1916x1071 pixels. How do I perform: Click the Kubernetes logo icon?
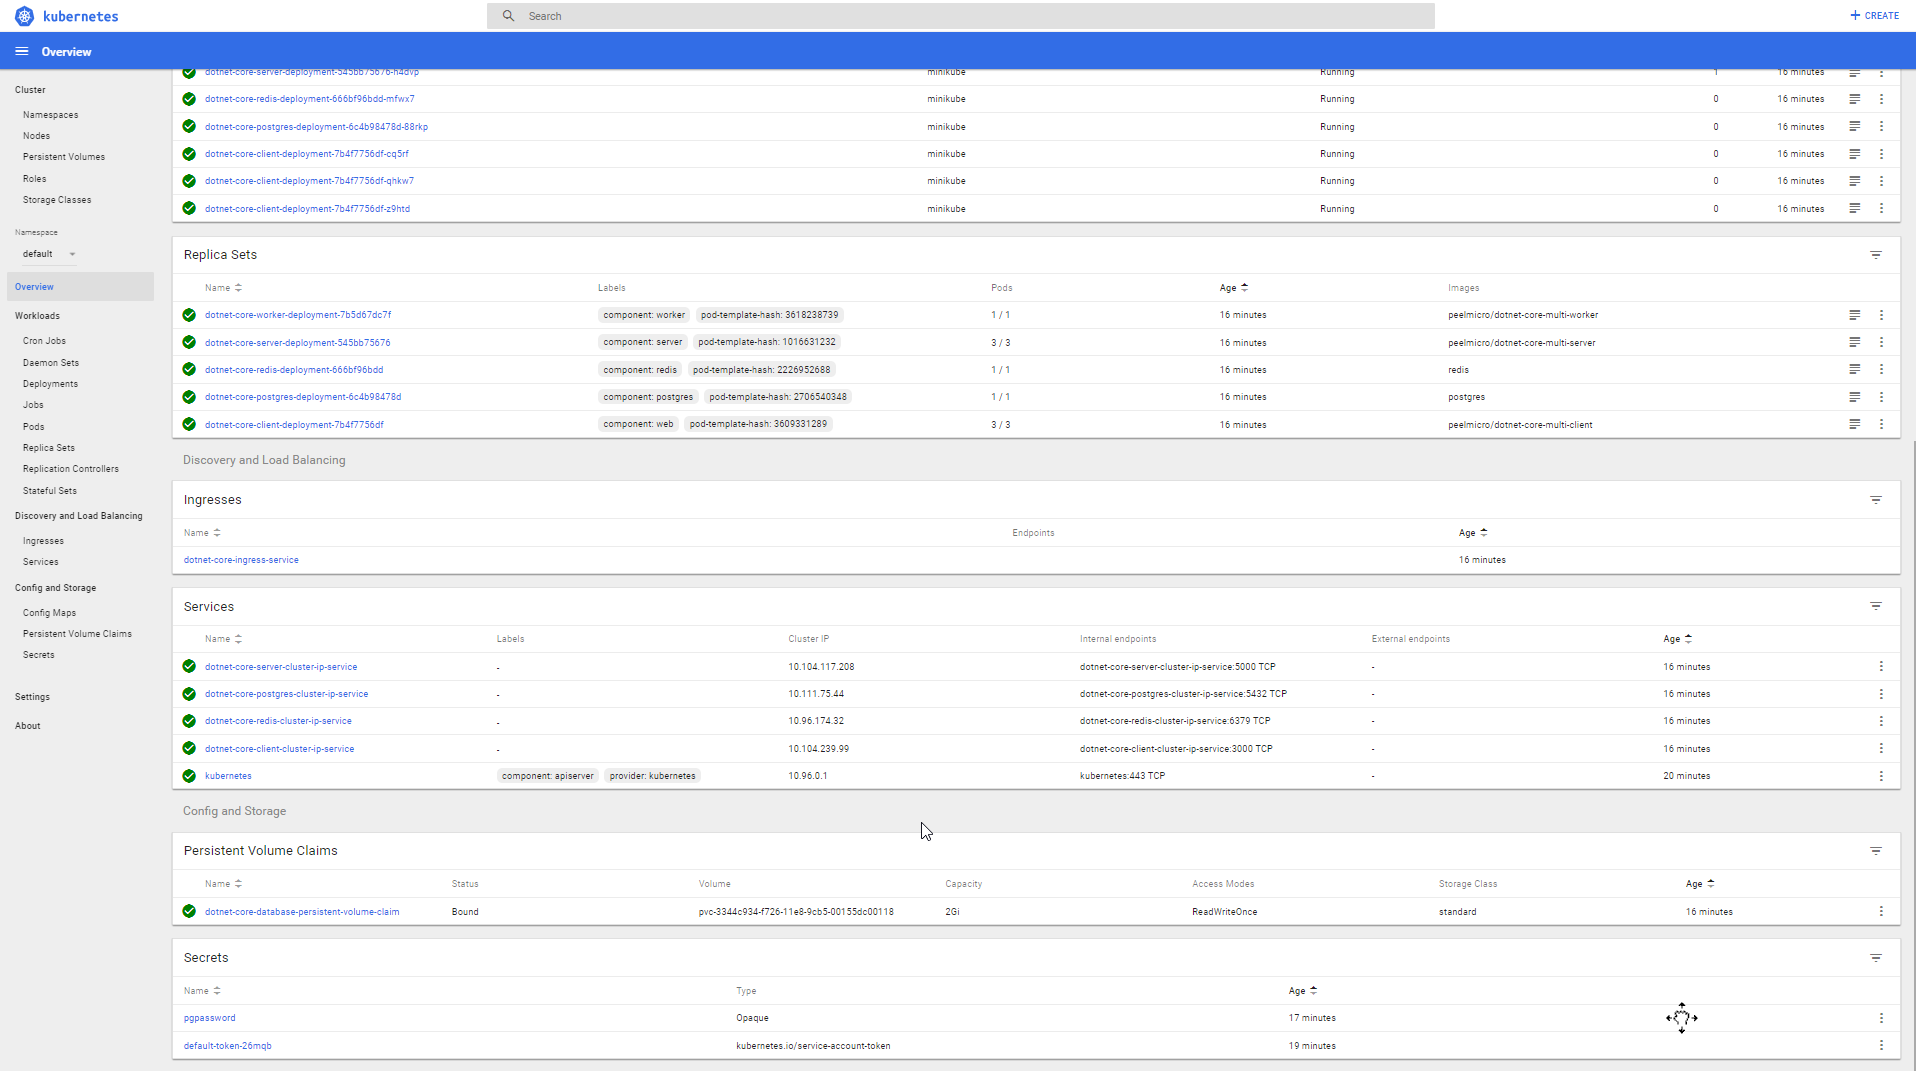tap(24, 16)
